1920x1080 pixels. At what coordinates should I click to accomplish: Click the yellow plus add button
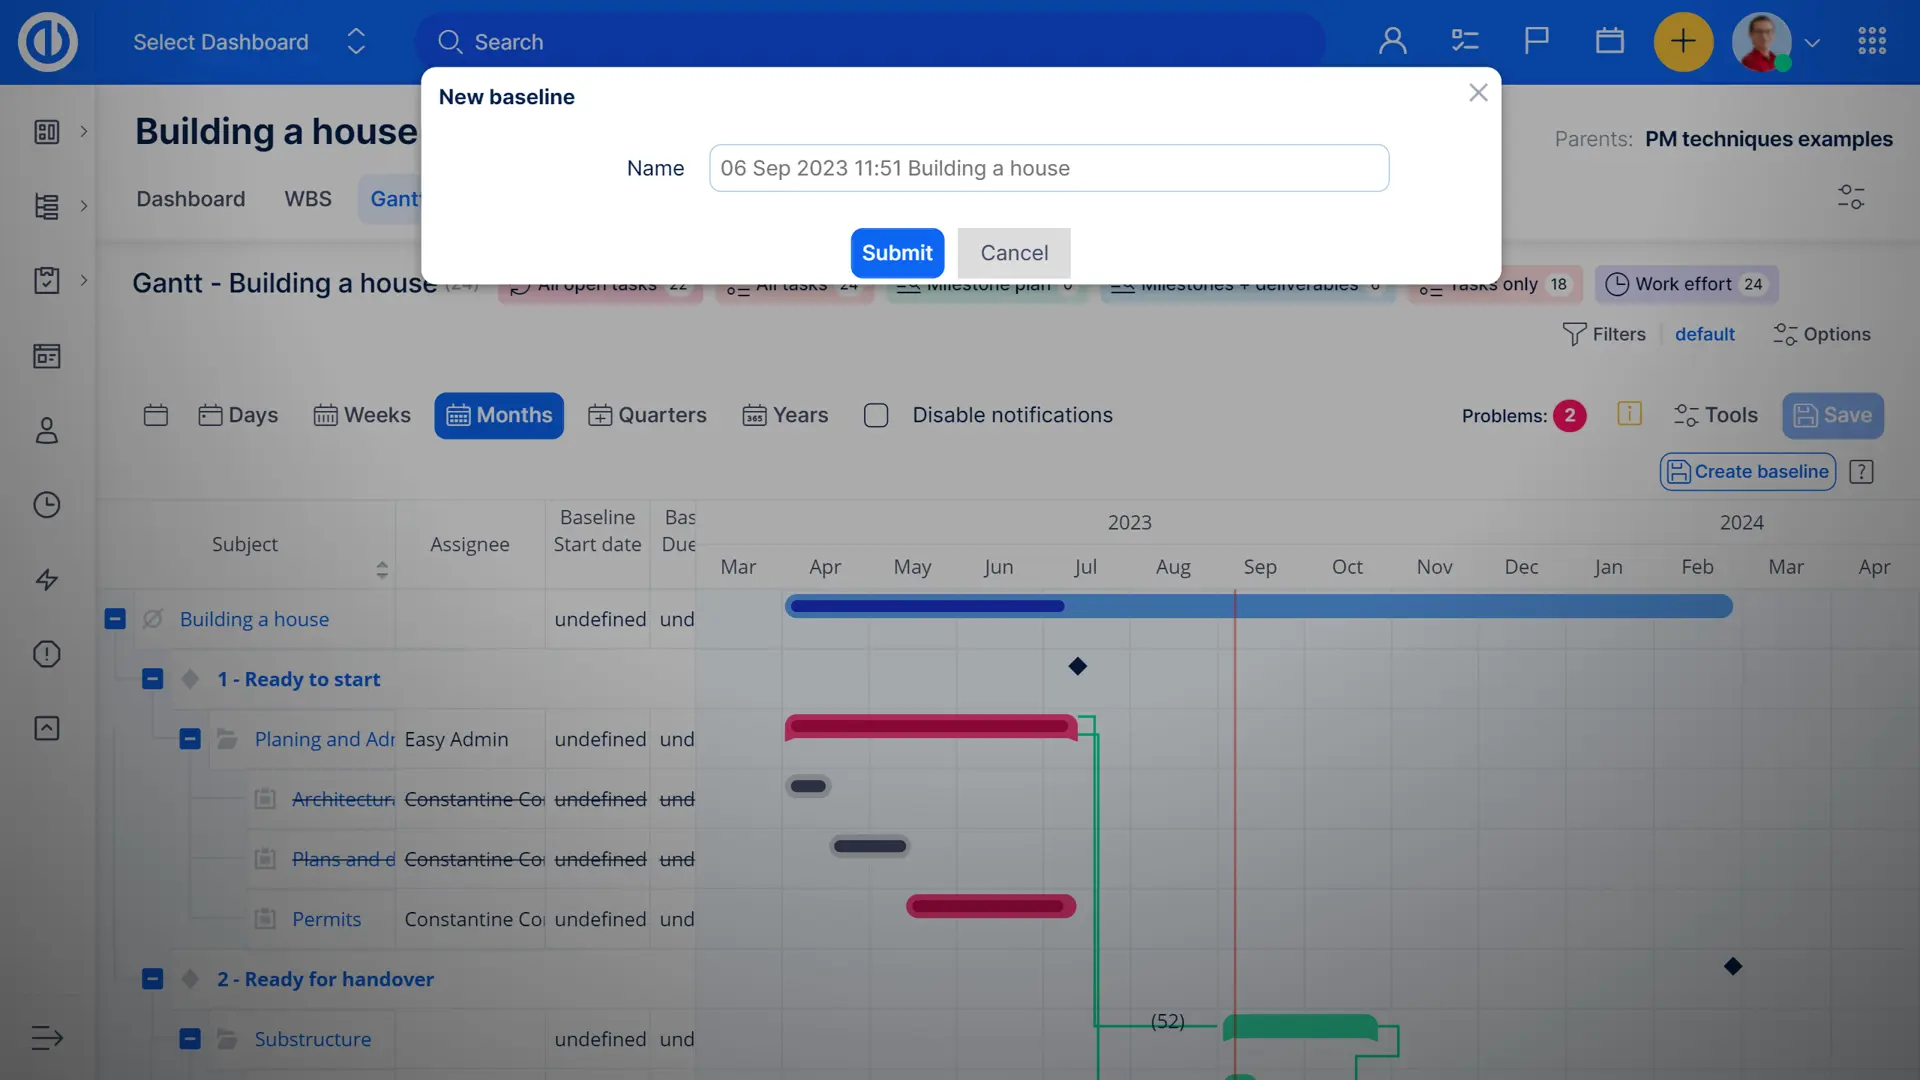(x=1683, y=41)
